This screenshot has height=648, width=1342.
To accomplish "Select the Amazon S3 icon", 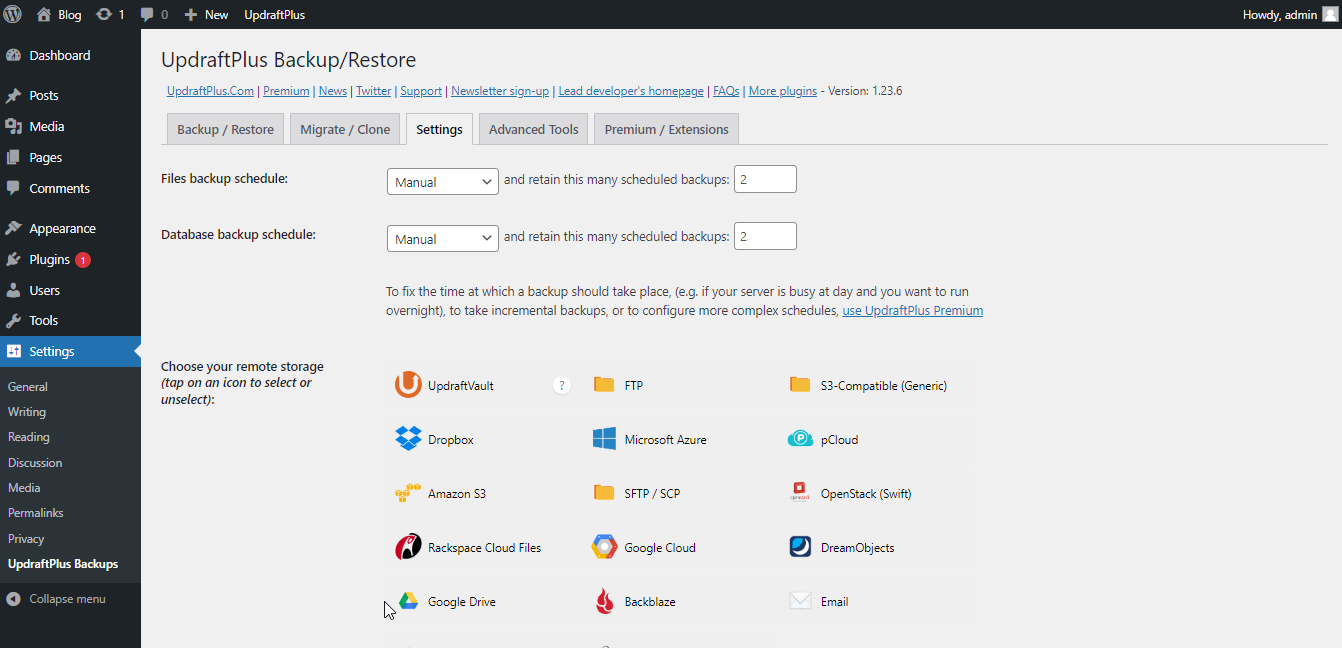I will (408, 493).
